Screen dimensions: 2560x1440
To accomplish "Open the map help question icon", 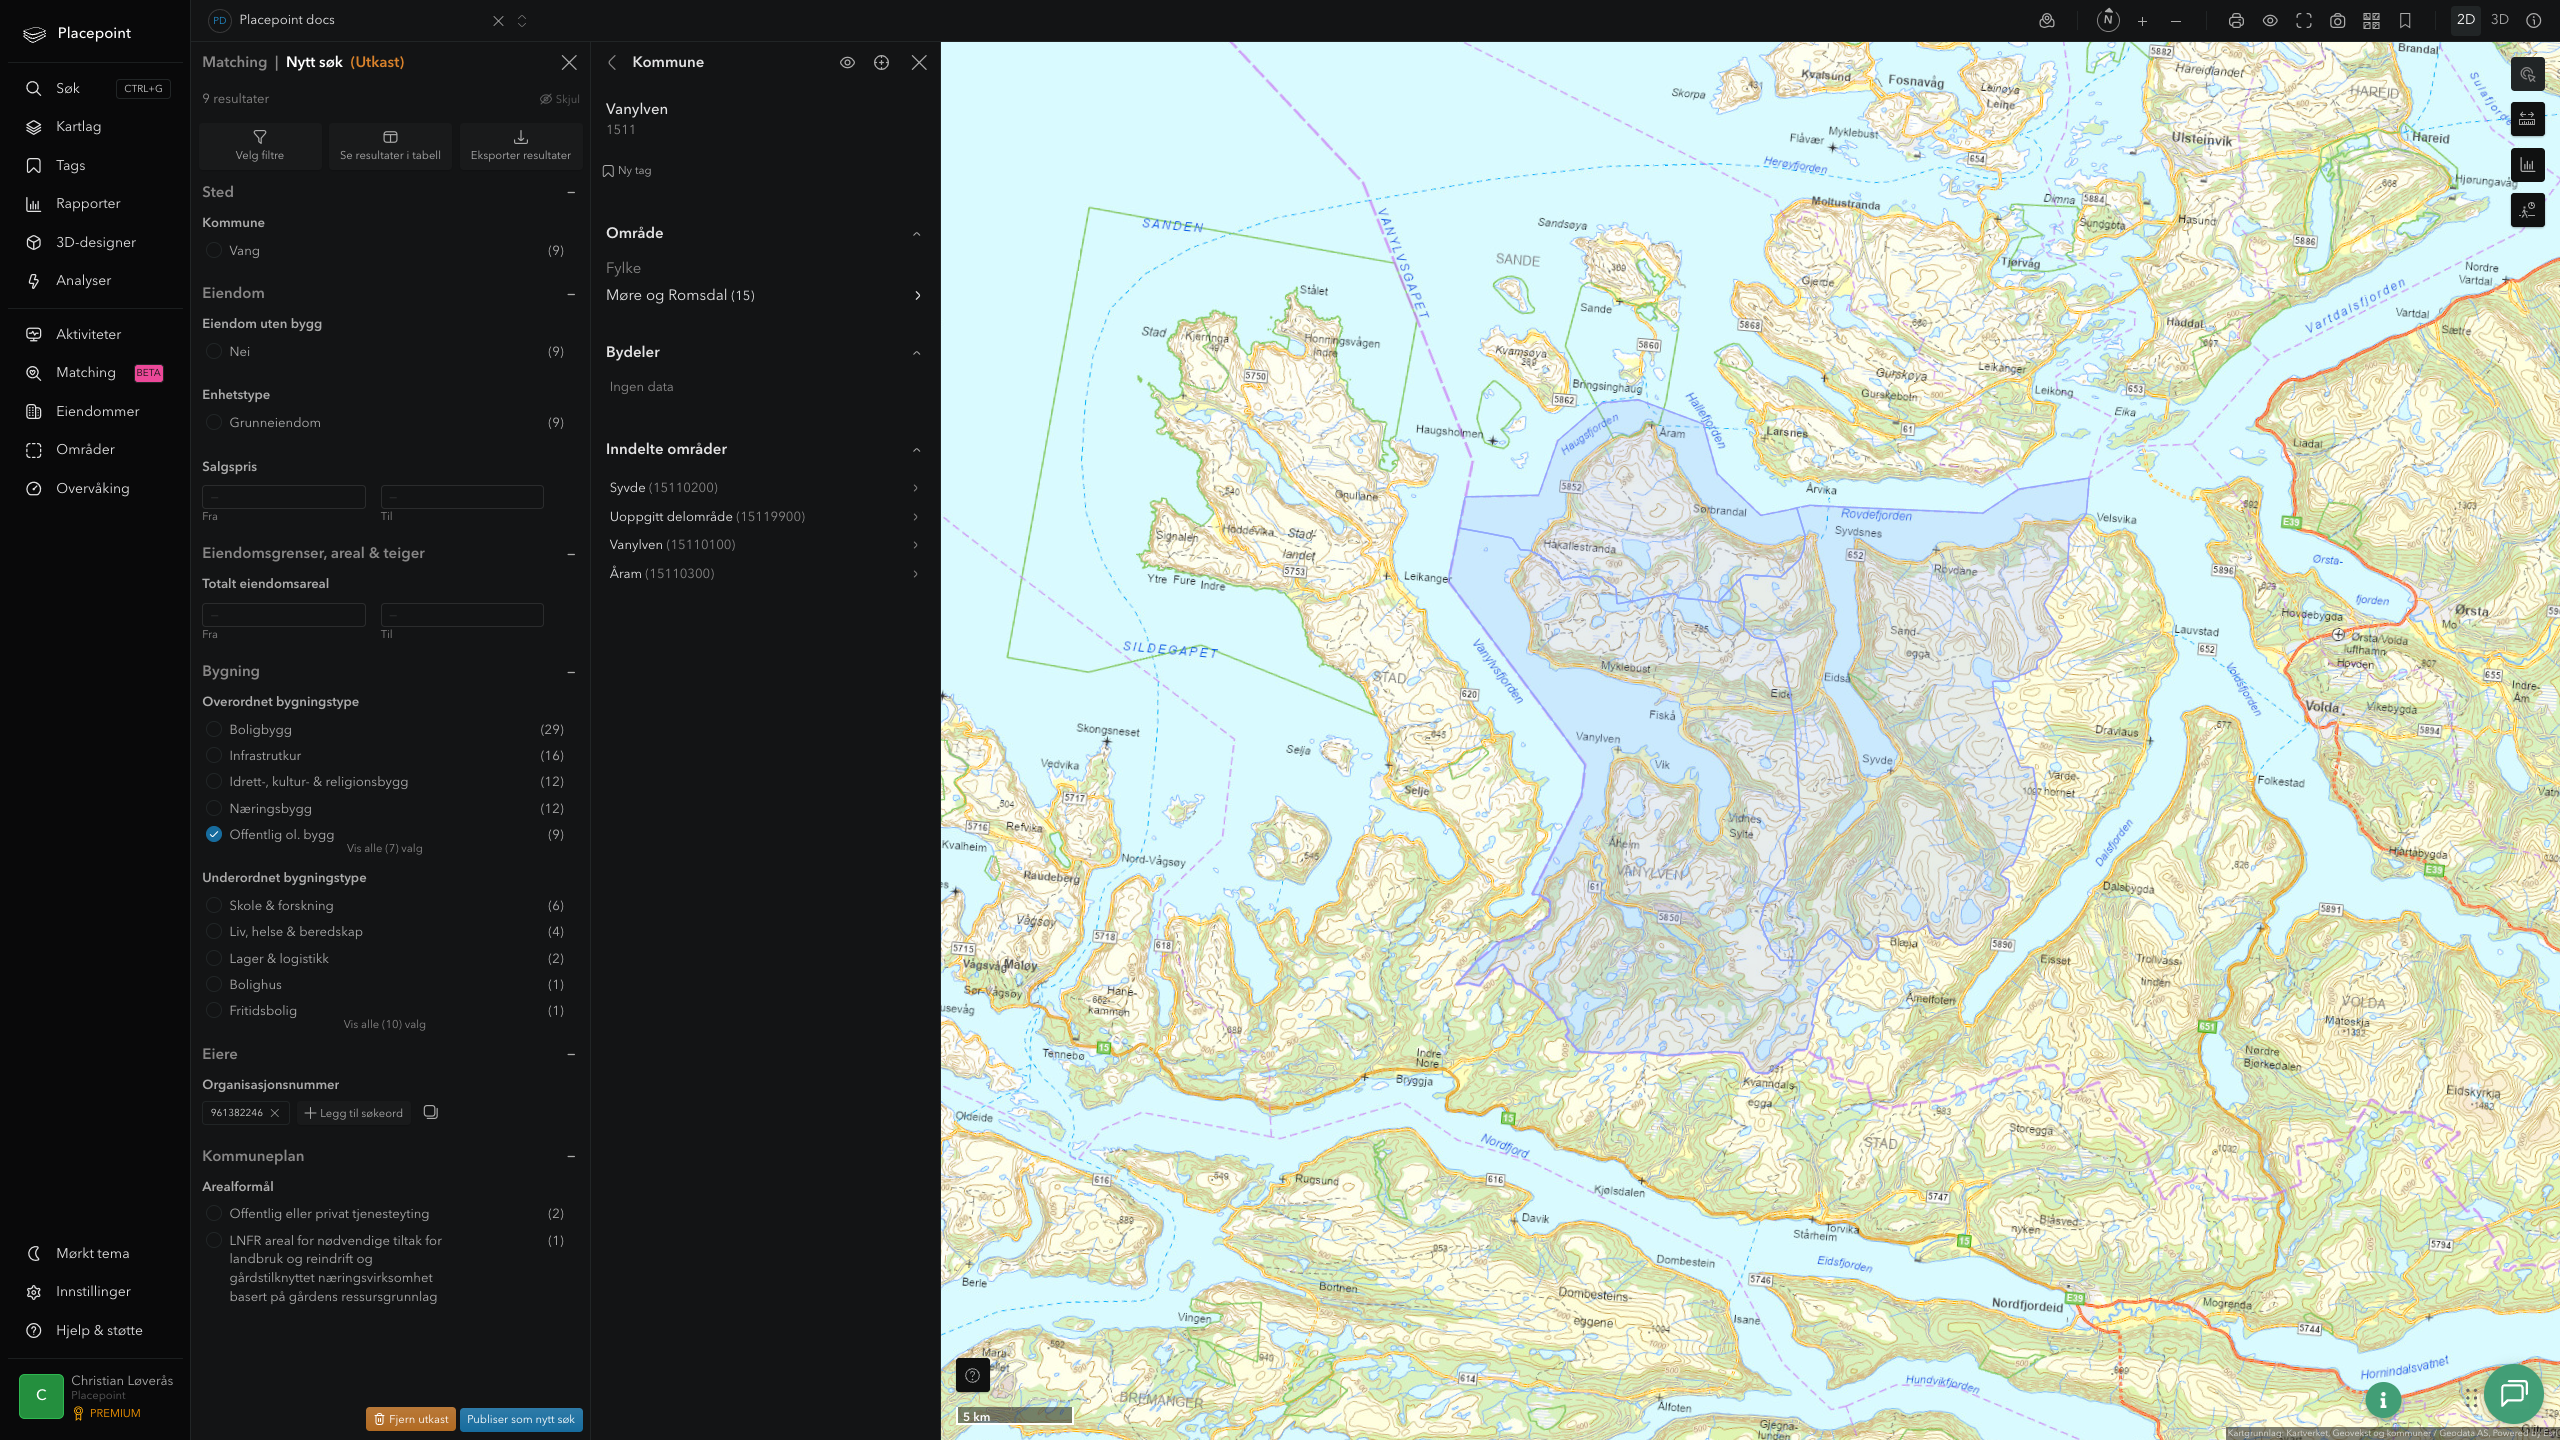I will pos(972,1375).
